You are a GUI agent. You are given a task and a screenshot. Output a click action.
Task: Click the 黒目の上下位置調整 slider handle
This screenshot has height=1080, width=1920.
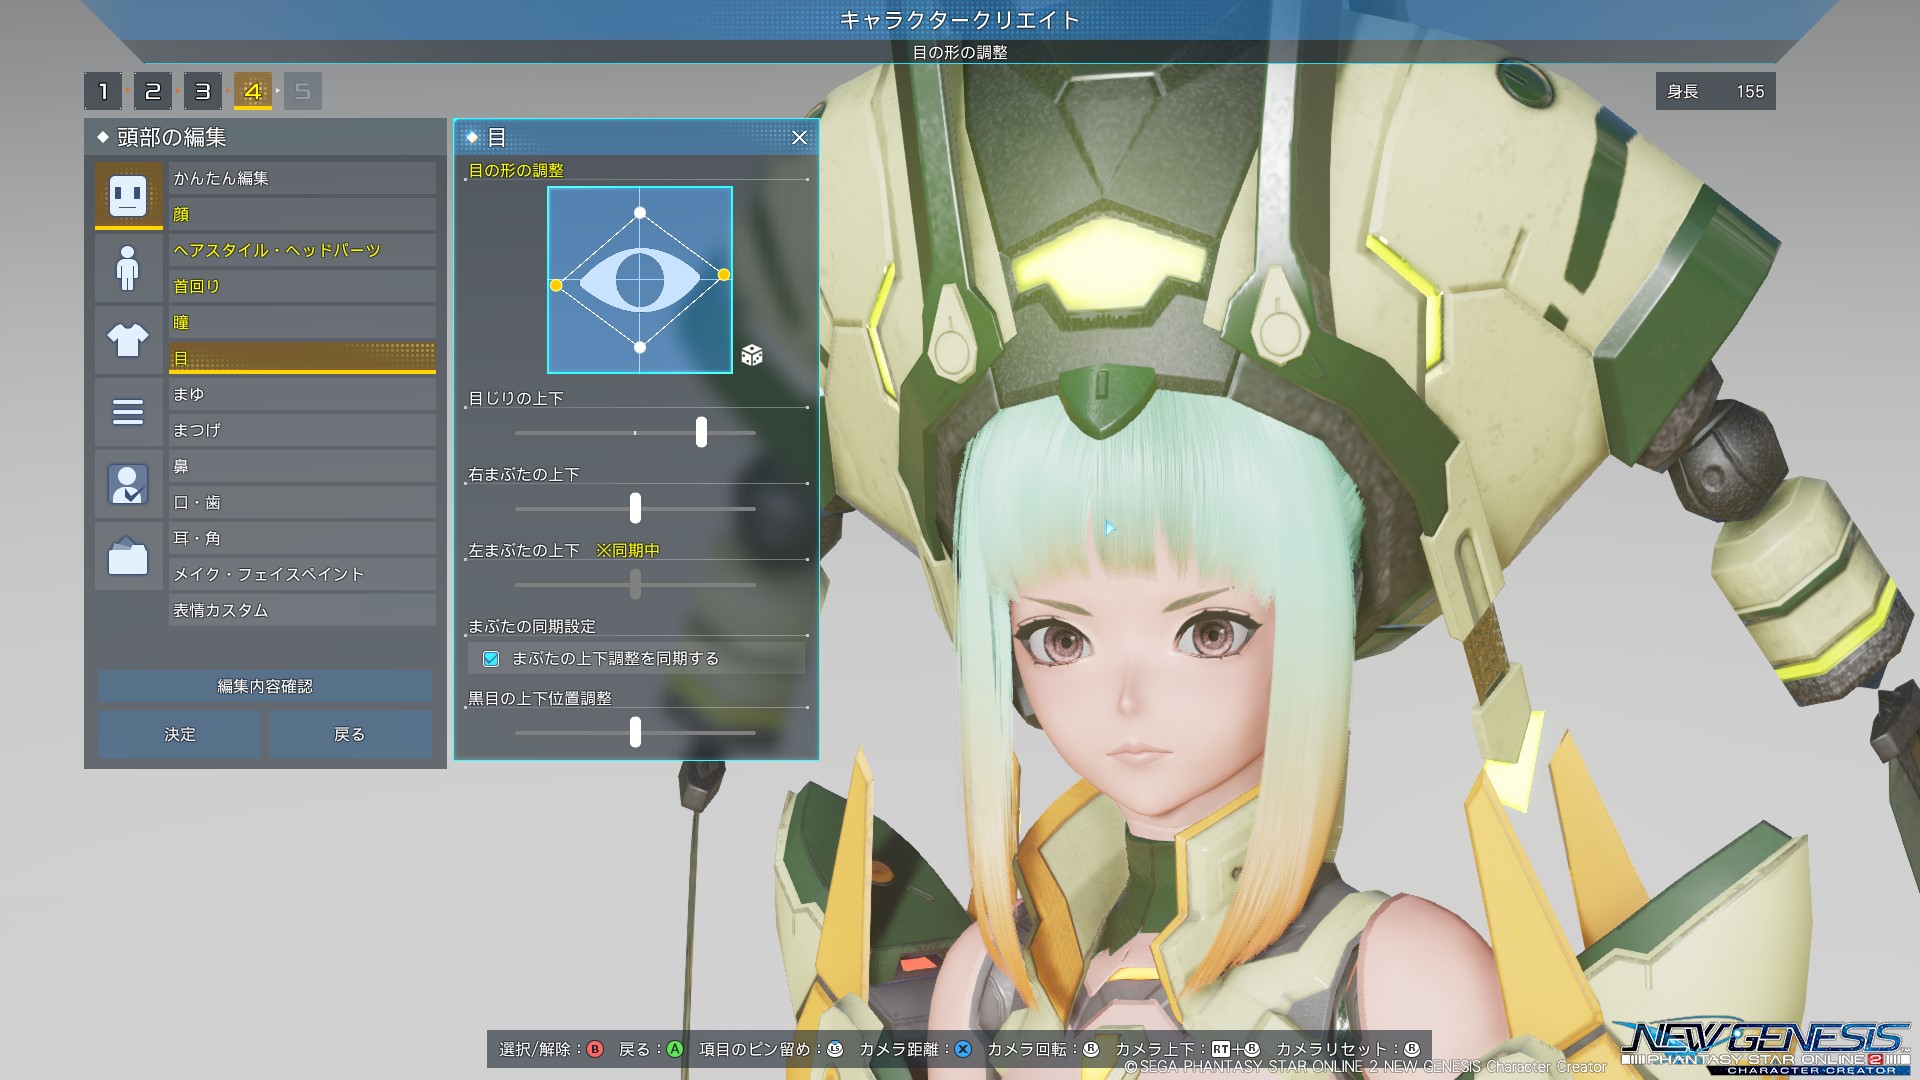(635, 732)
